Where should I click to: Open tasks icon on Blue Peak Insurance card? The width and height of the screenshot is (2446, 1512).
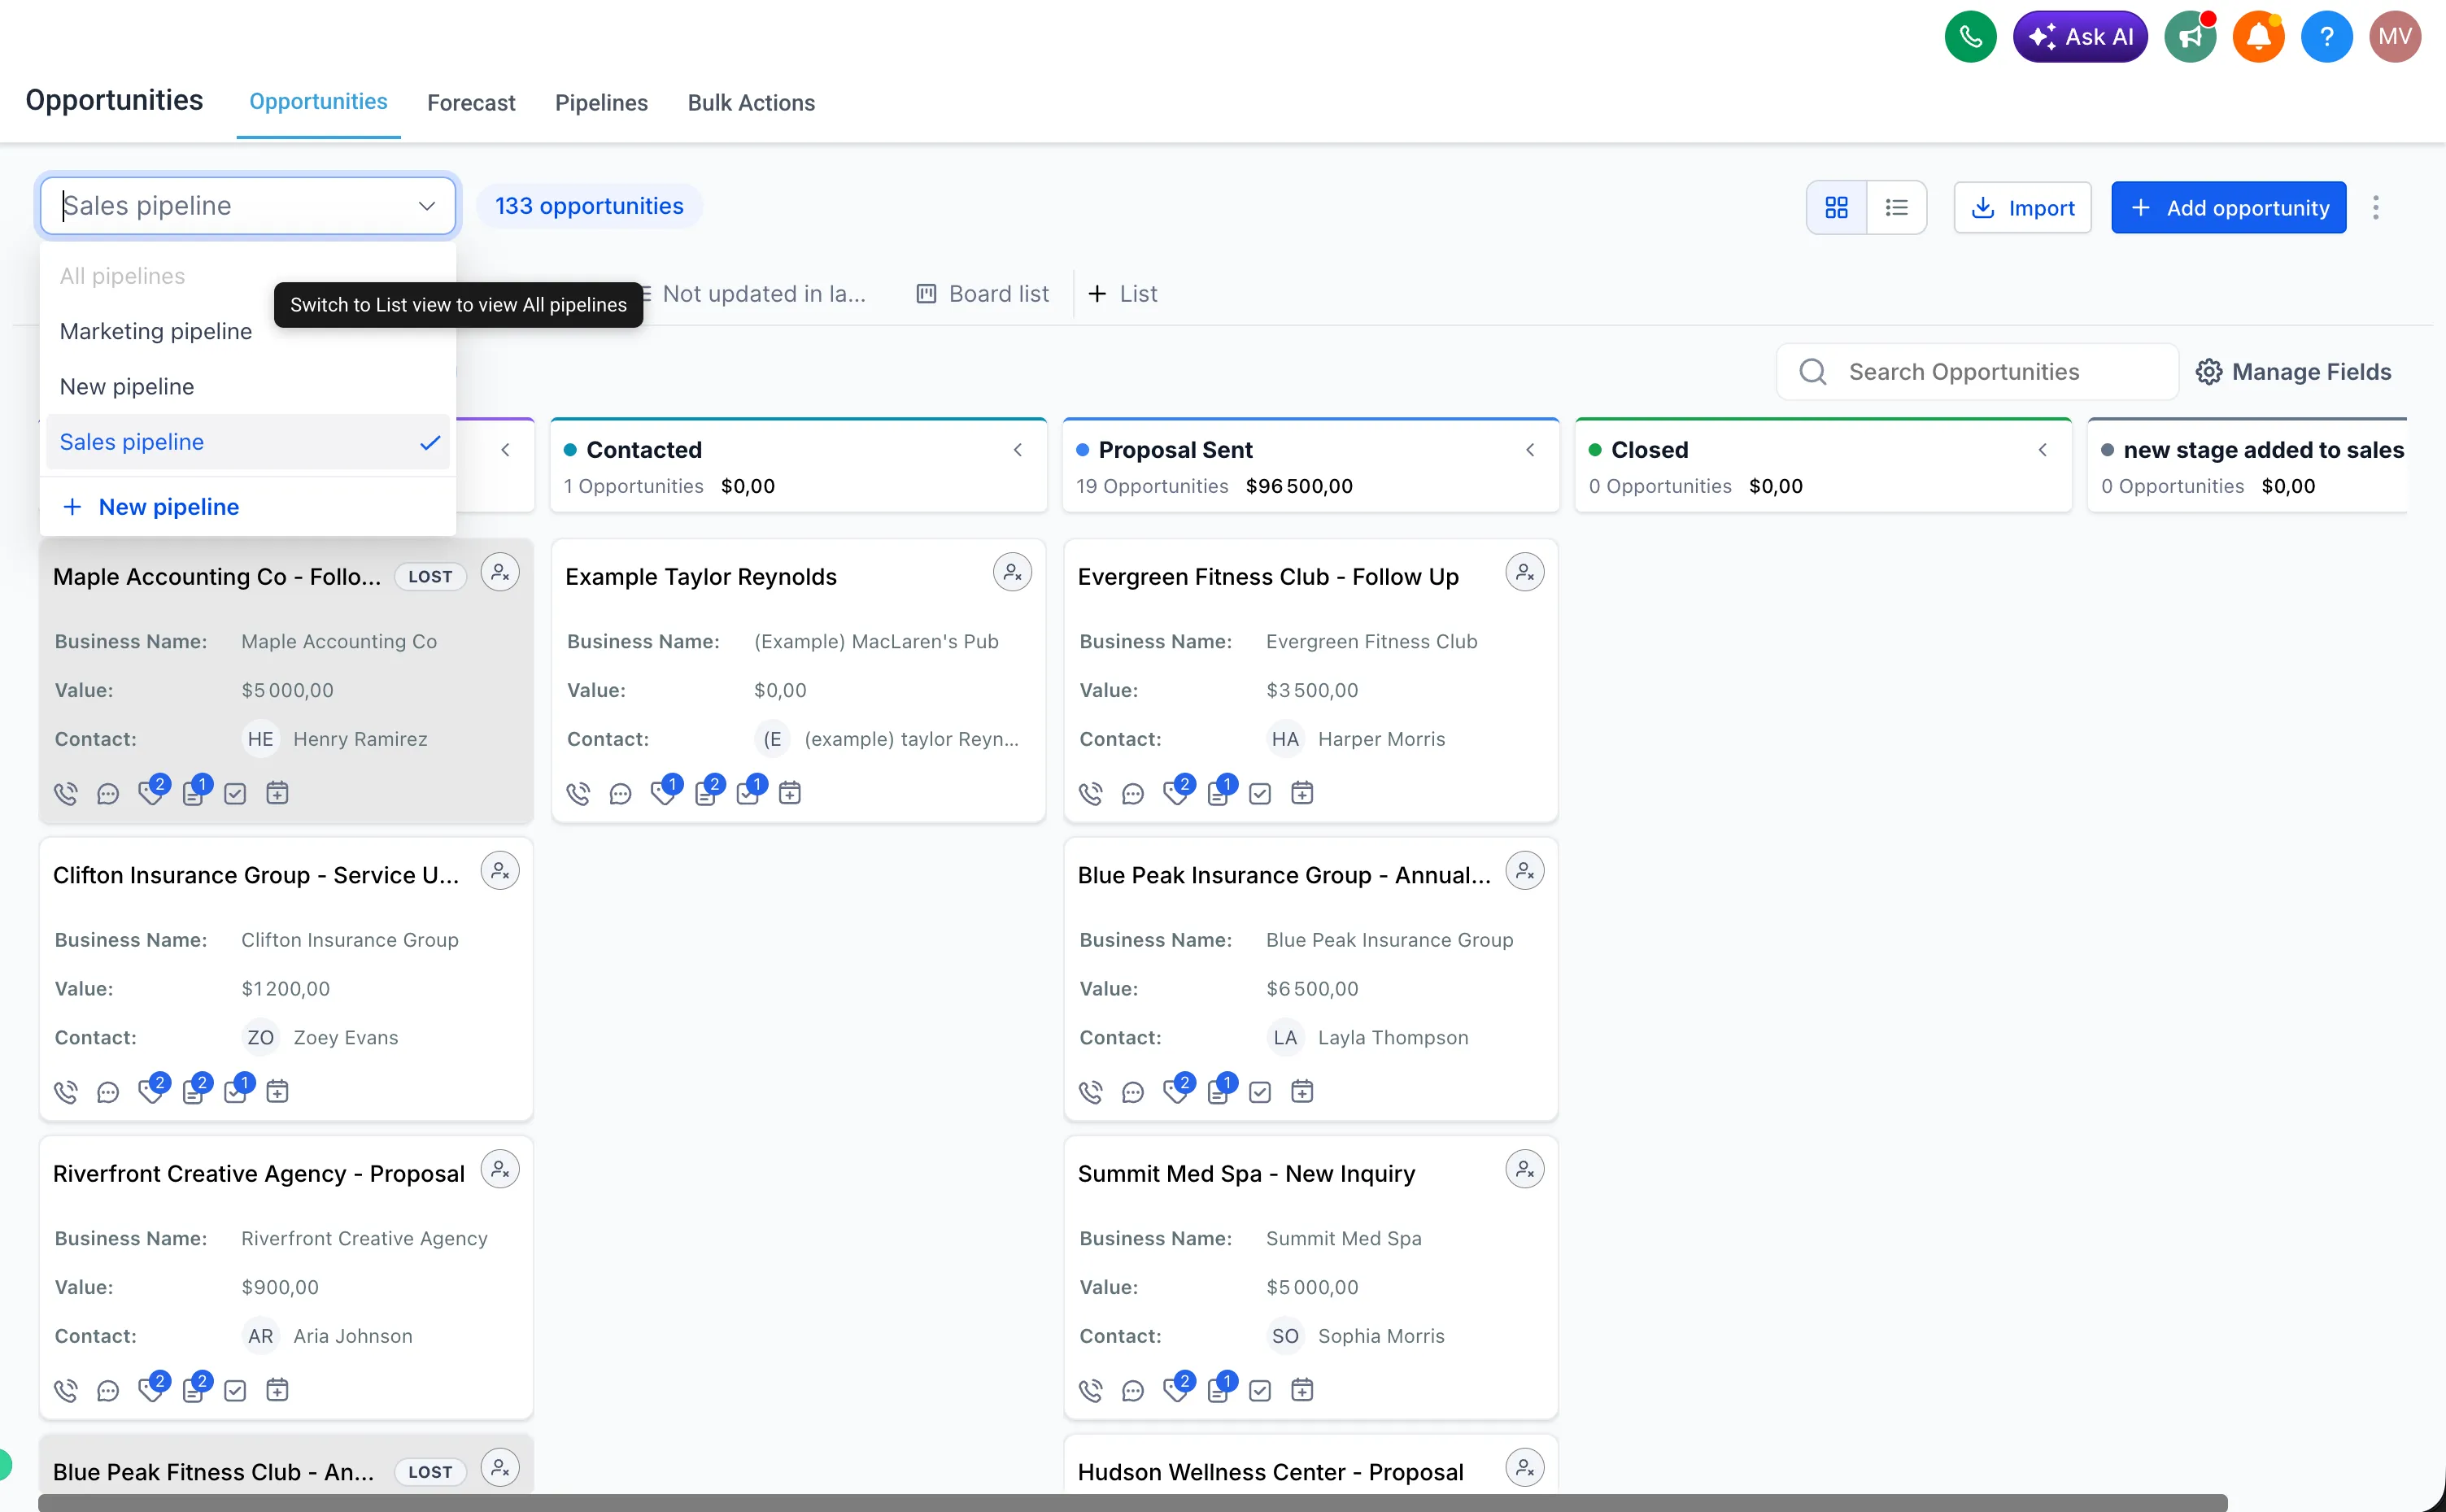point(1260,1092)
